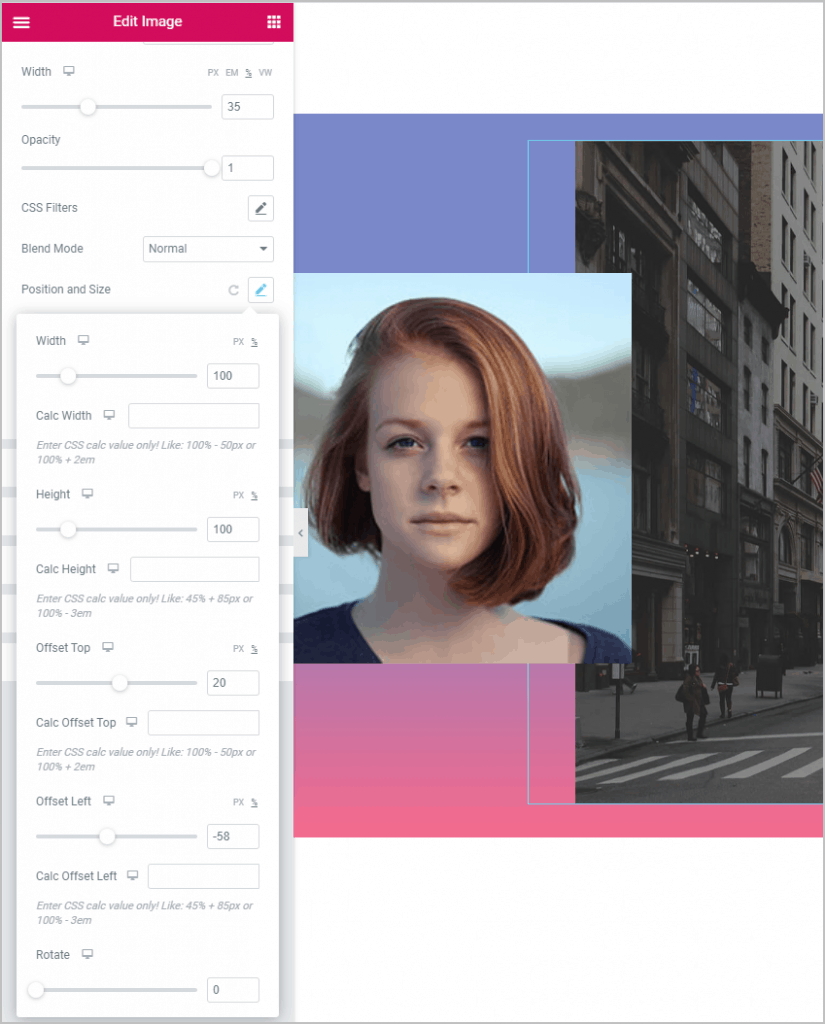Click inside the Calc Width input field
The height and width of the screenshot is (1024, 825).
(193, 415)
